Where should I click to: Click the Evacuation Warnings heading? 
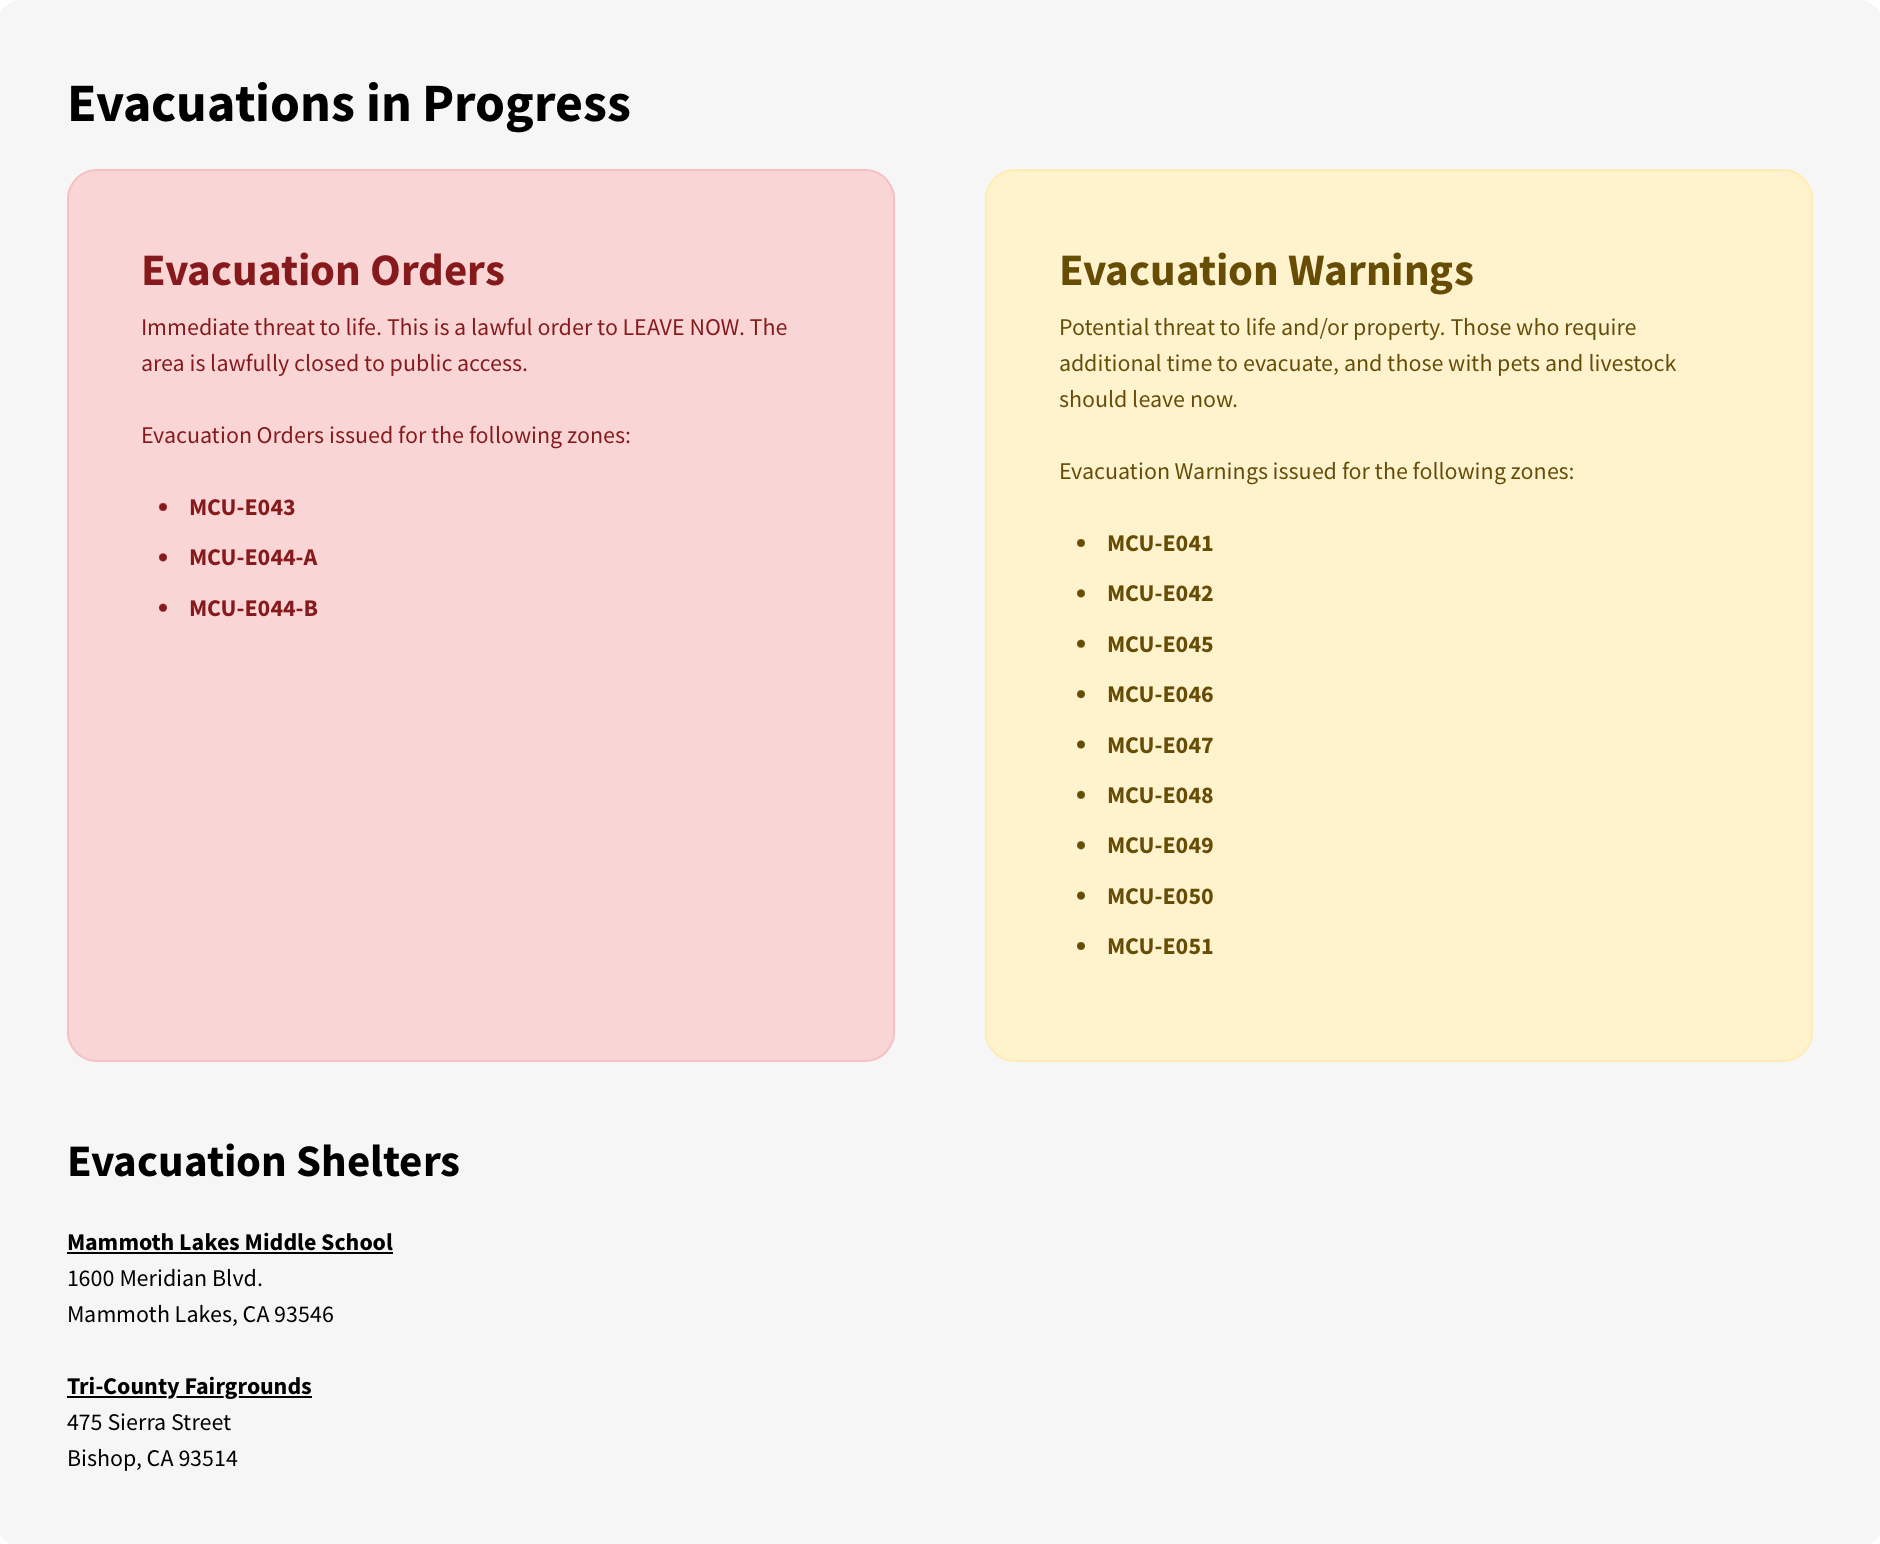[x=1266, y=271]
